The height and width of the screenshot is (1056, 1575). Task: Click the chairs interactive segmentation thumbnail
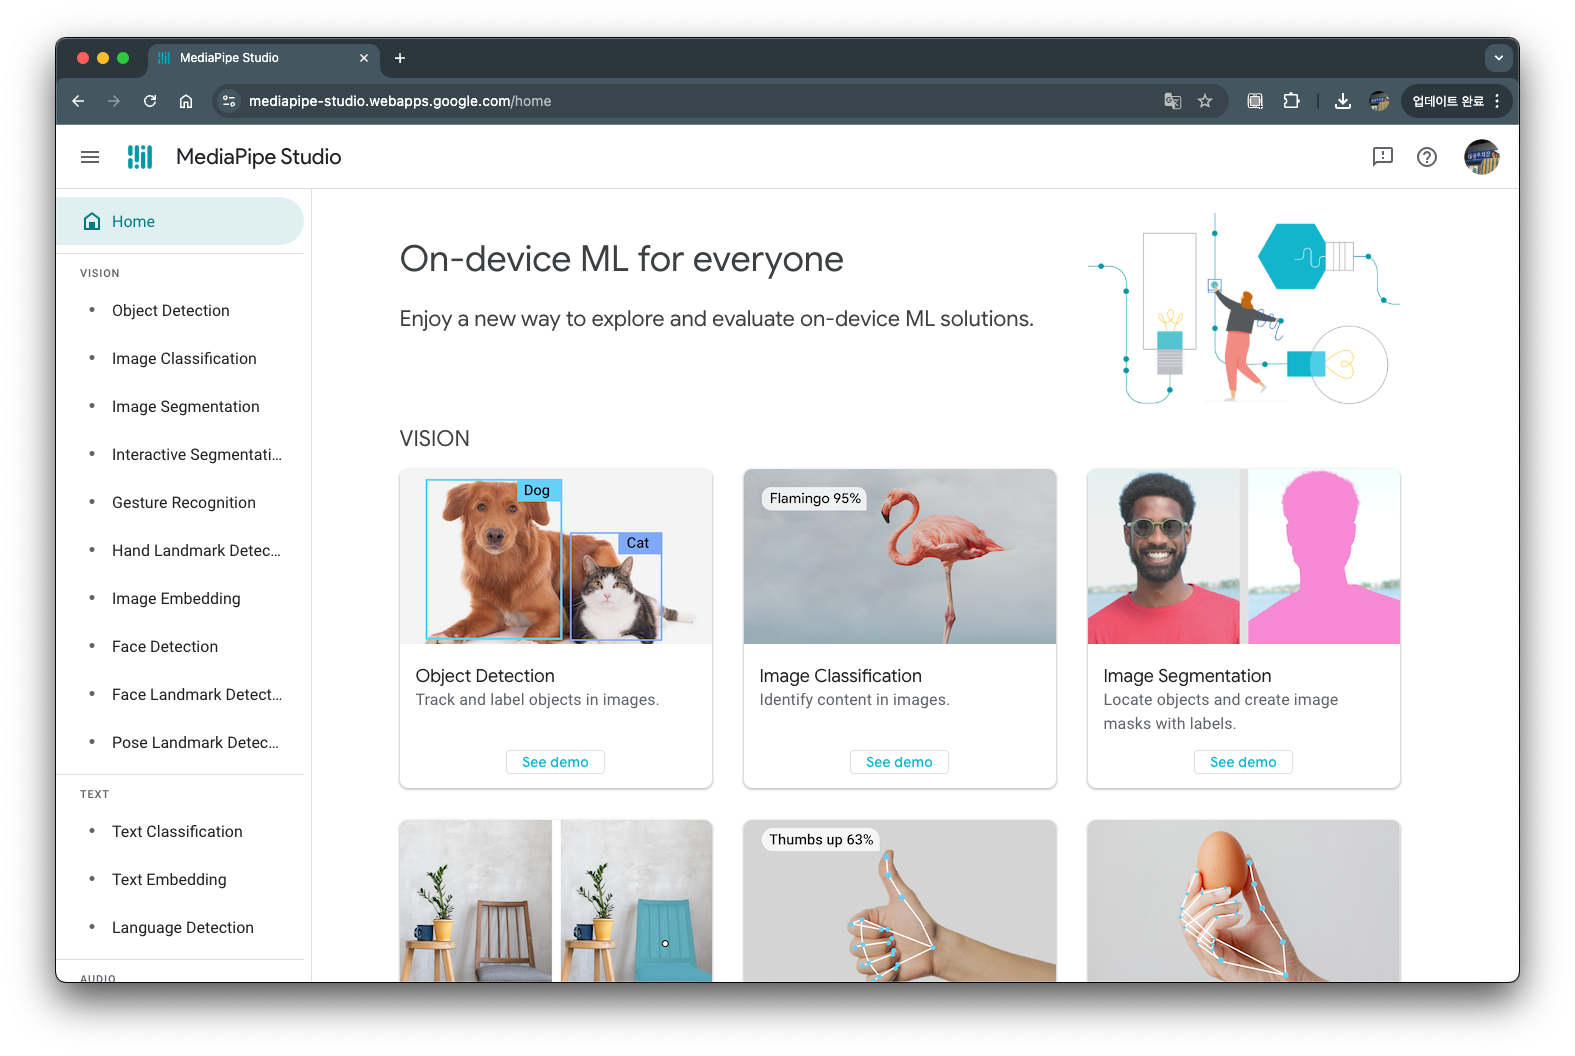(x=556, y=900)
